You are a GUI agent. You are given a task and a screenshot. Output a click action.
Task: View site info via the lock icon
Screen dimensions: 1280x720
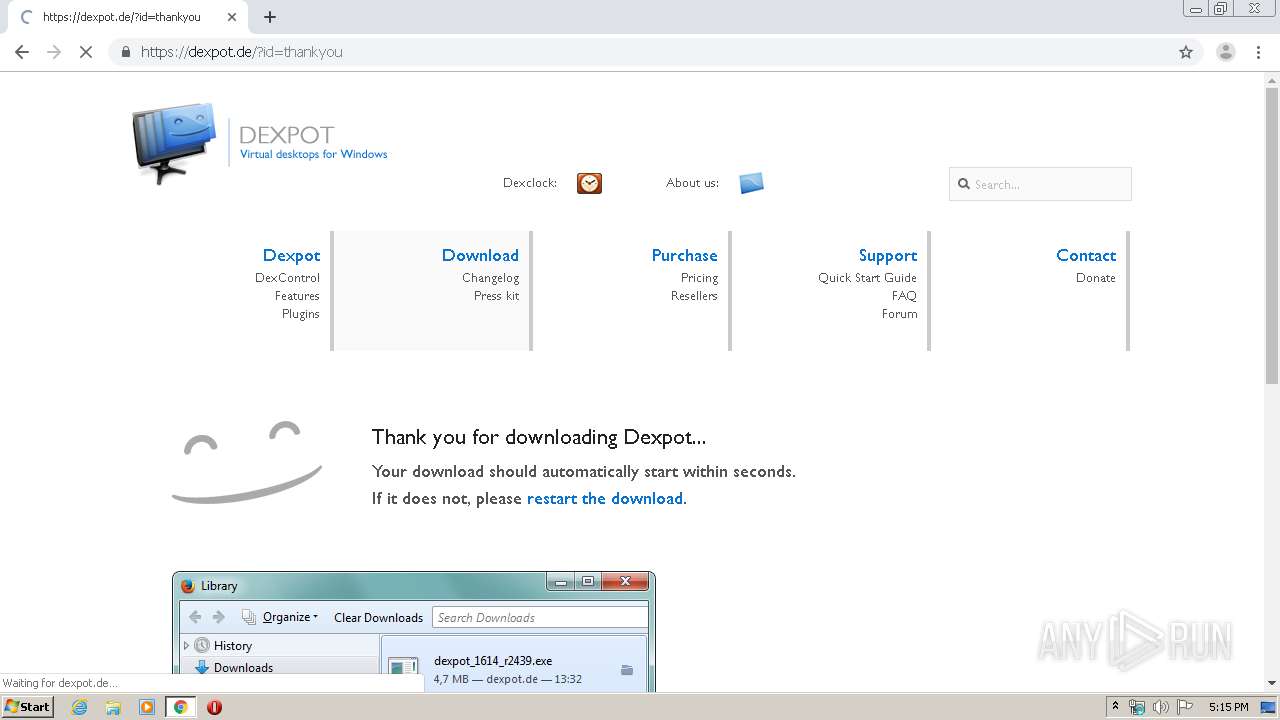[125, 52]
